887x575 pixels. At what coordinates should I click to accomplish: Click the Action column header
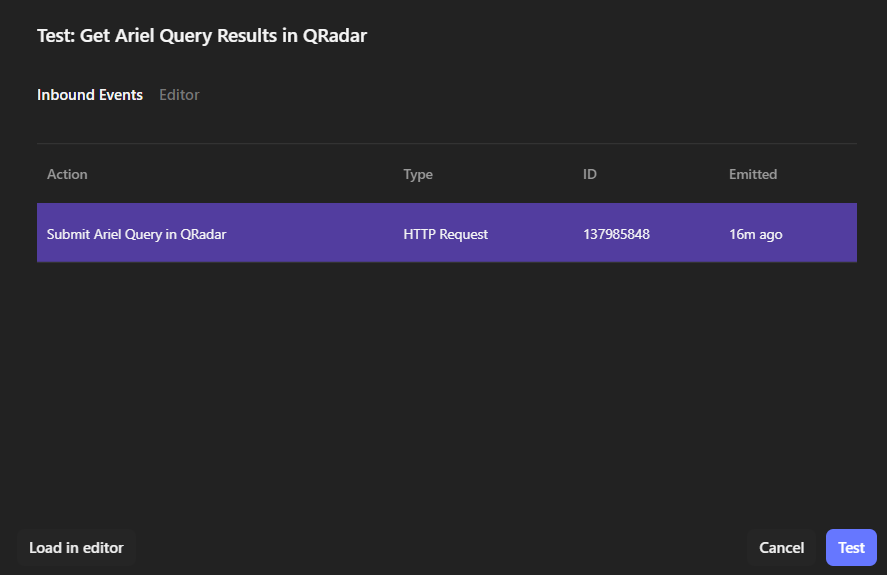click(67, 174)
